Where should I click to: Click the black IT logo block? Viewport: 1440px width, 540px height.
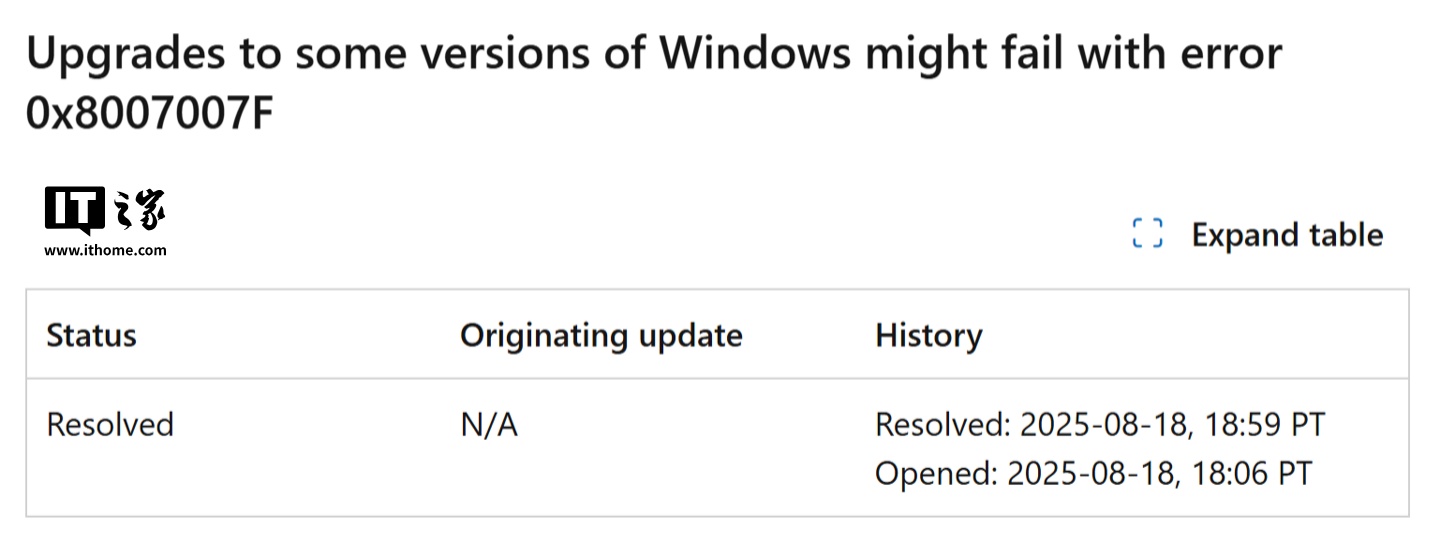[74, 209]
